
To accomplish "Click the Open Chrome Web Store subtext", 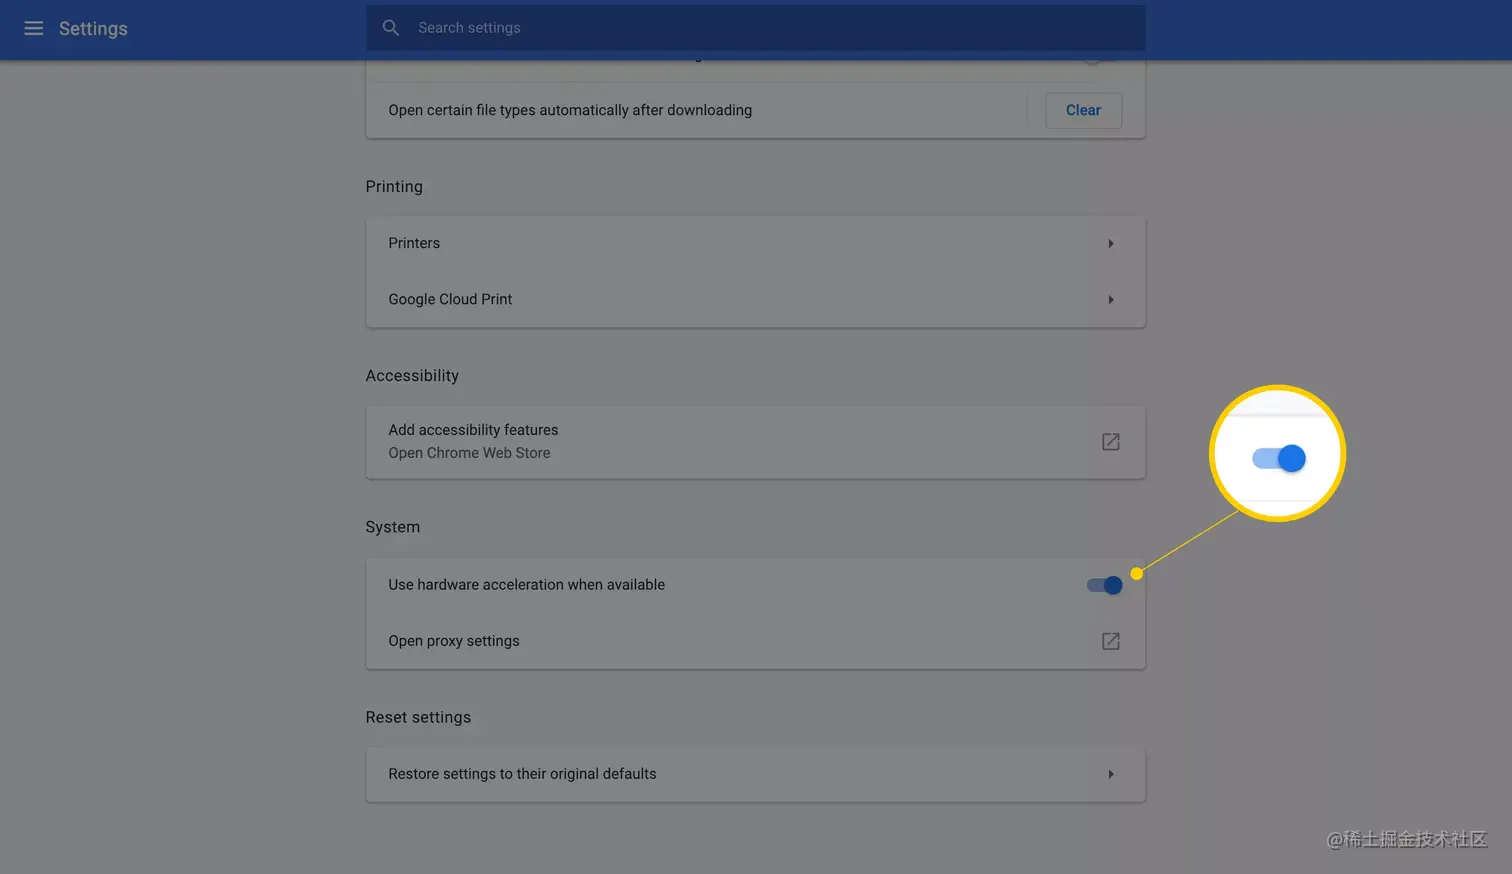I will [x=469, y=453].
